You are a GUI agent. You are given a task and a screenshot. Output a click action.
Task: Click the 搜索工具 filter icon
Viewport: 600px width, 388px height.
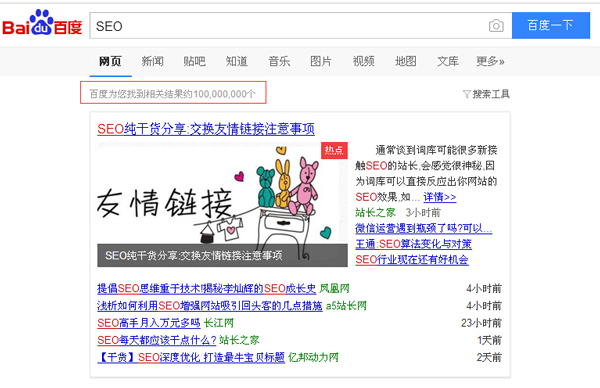[466, 94]
